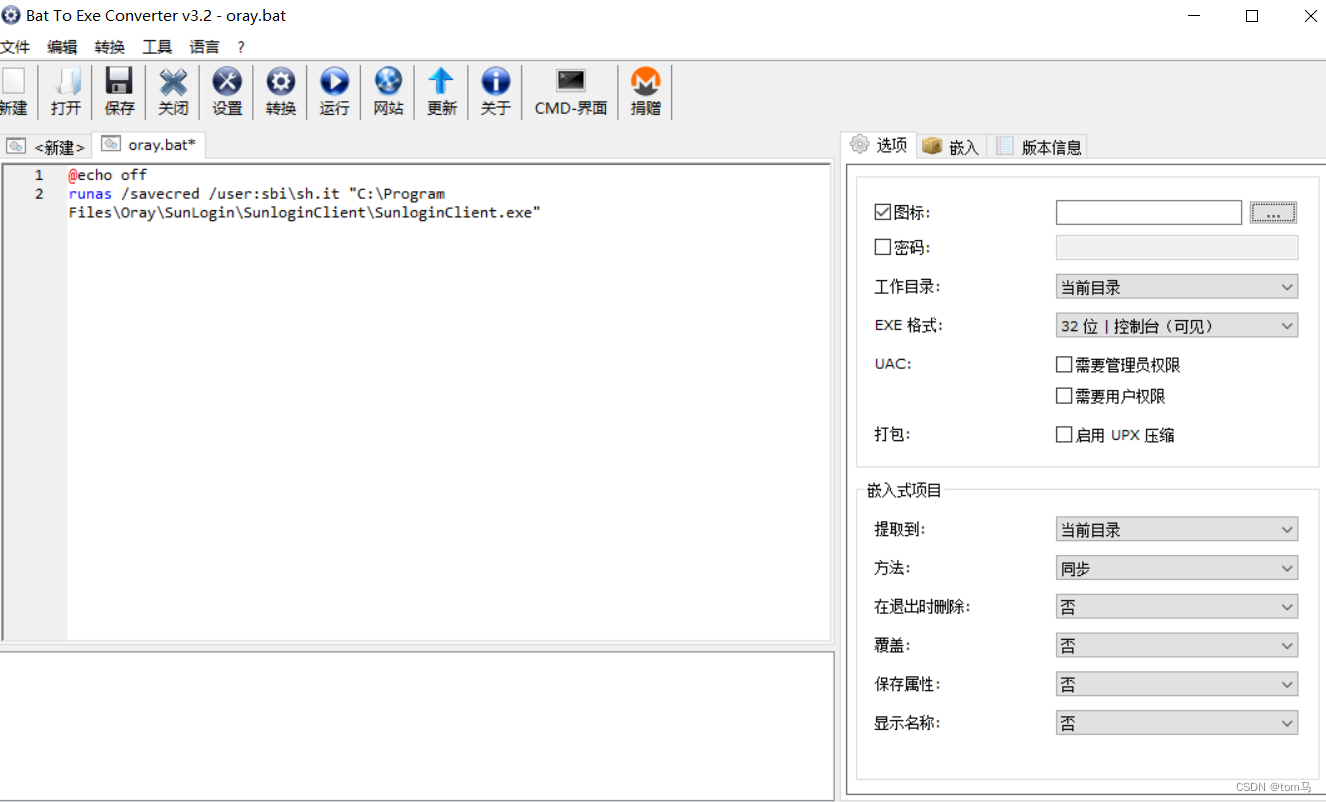Screen dimensions: 1326x802
Task: Click the 网站 (Website) globe icon
Action: (x=388, y=91)
